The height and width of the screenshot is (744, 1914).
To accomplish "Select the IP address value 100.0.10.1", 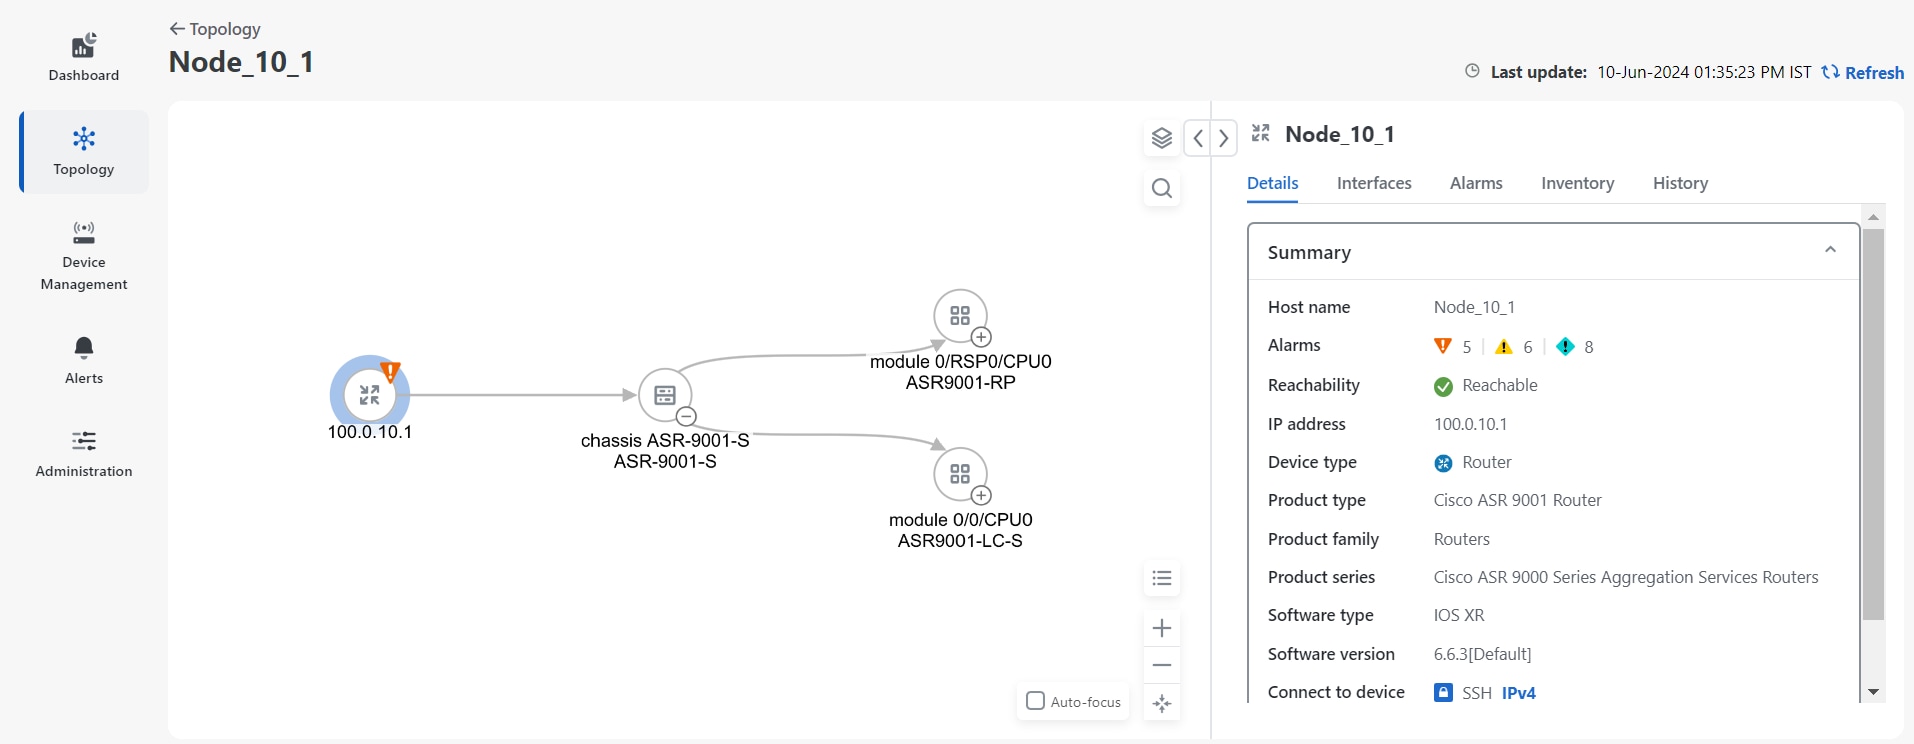I will (1470, 424).
